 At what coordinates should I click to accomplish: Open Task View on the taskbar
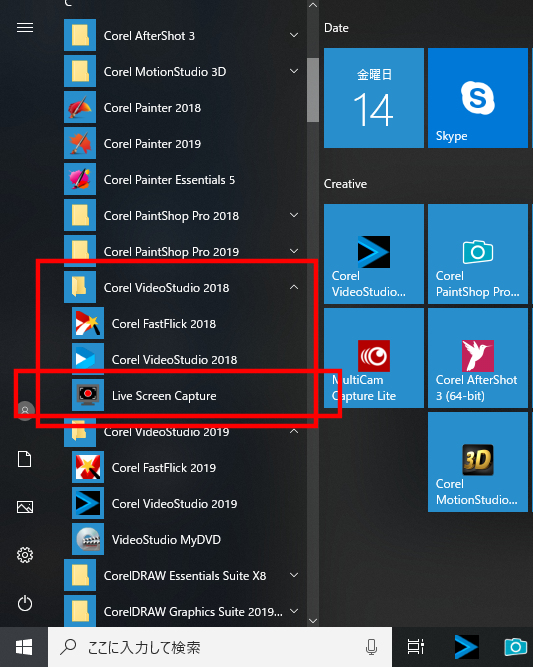click(416, 647)
